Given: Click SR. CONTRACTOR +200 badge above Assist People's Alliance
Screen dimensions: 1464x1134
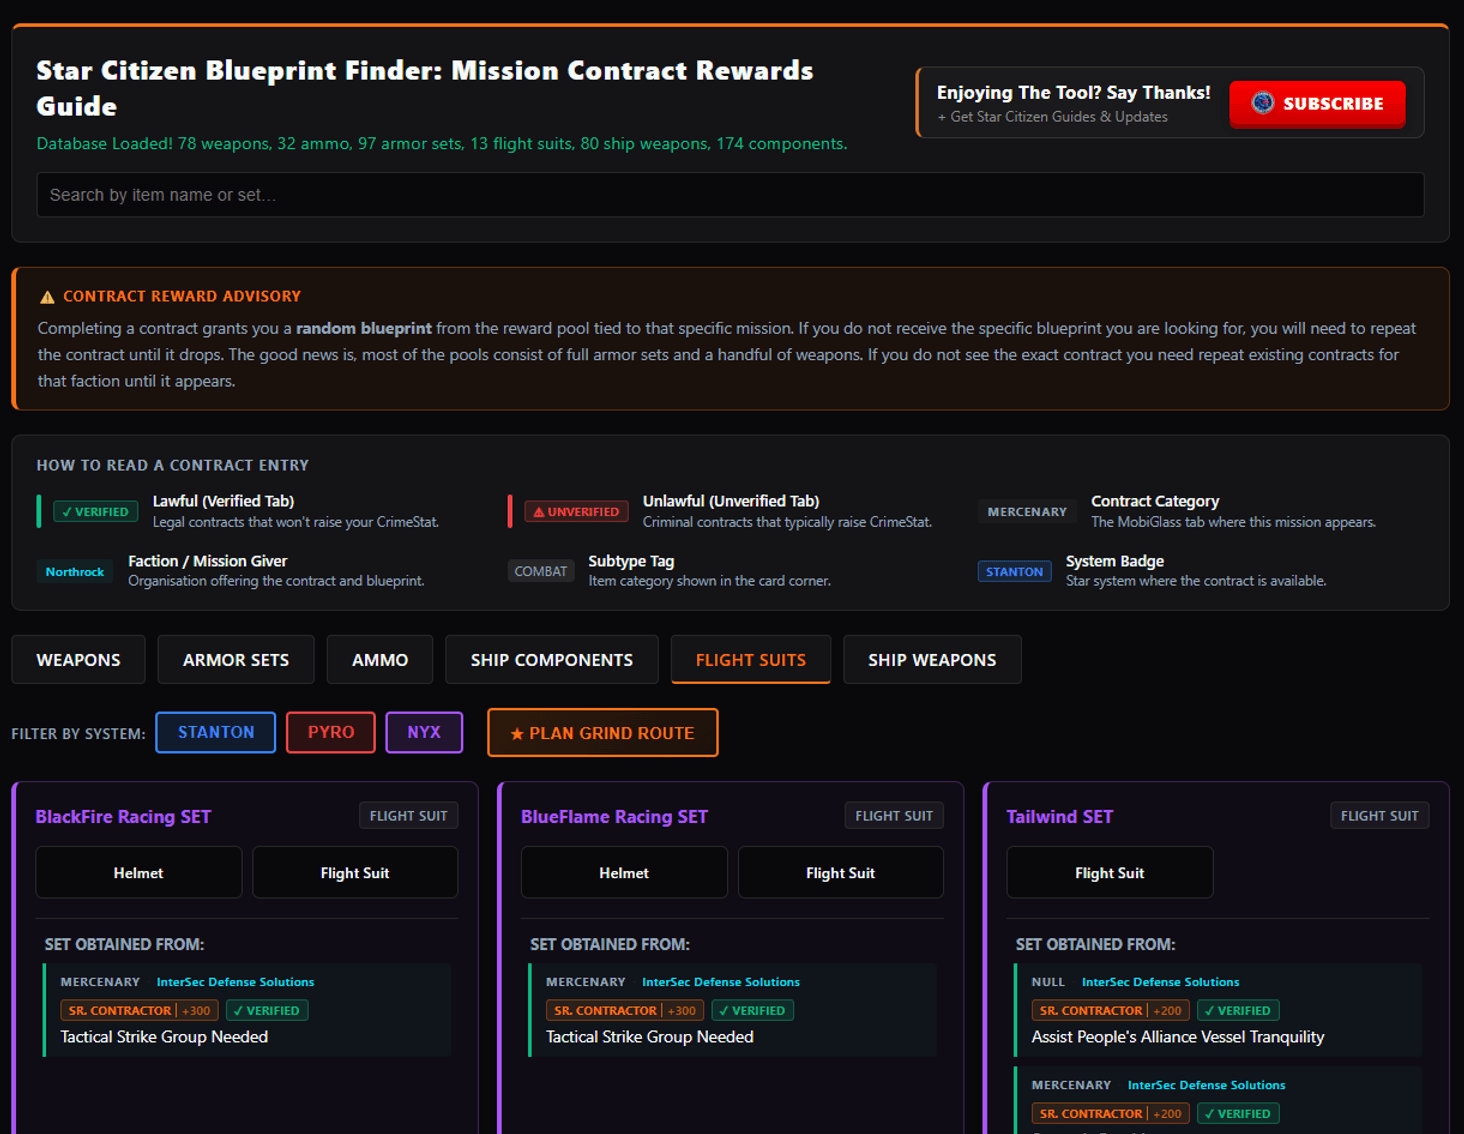Looking at the screenshot, I should coord(1110,1011).
